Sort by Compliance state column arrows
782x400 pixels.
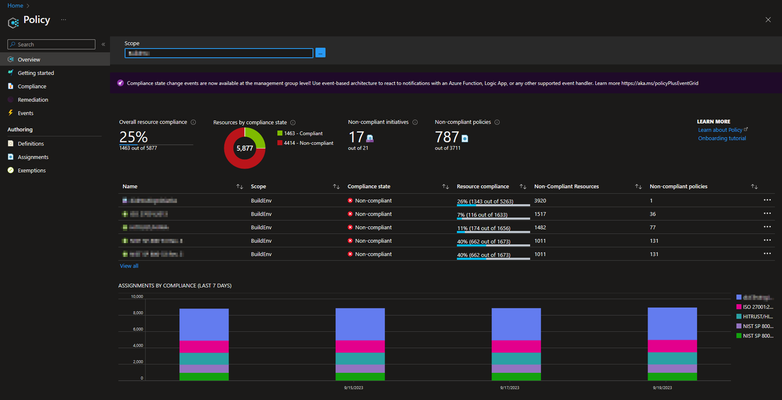445,187
